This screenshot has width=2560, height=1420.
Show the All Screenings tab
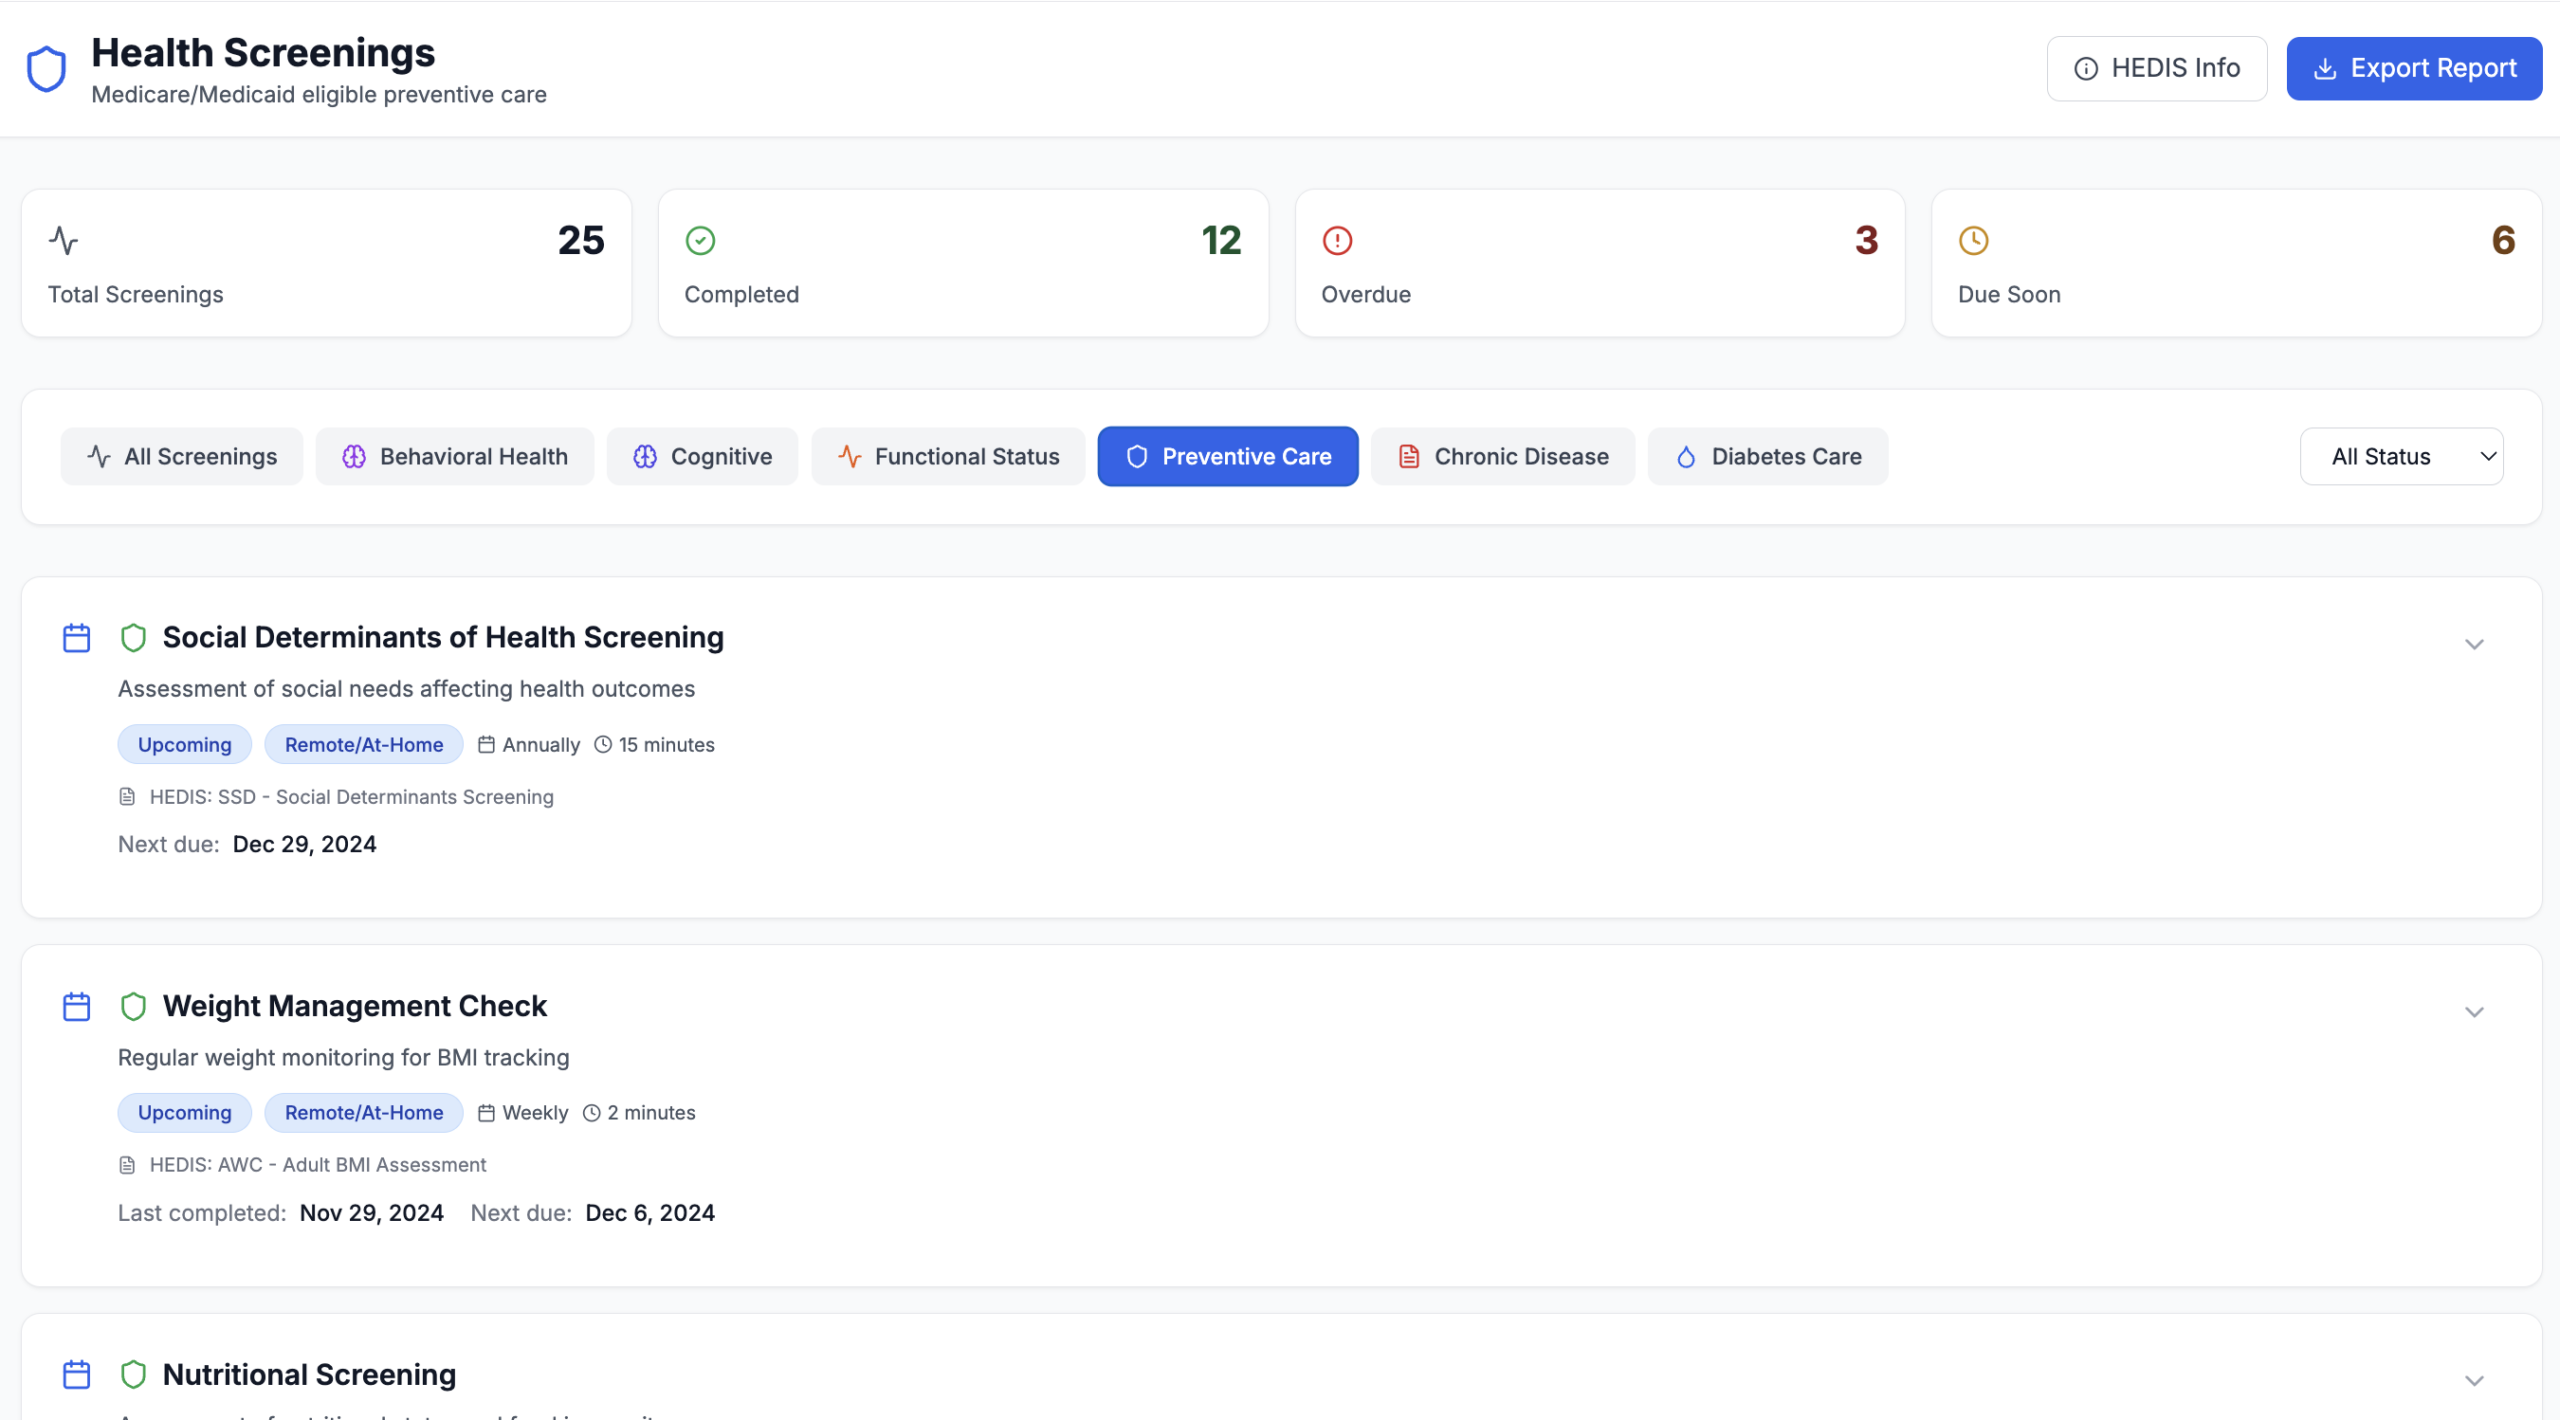(182, 457)
